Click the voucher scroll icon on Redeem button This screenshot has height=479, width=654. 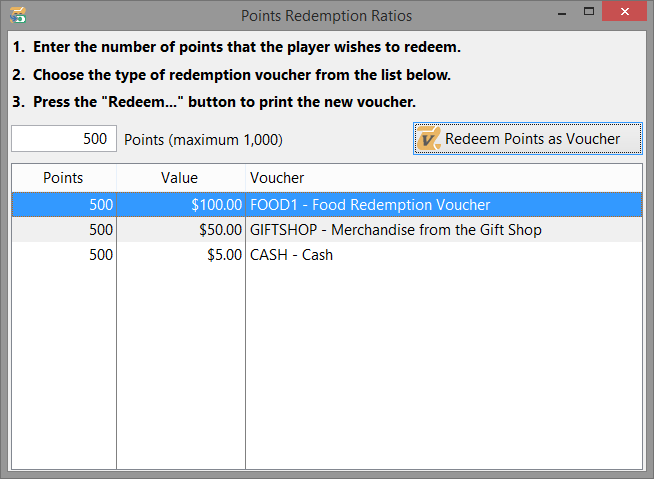click(x=429, y=138)
